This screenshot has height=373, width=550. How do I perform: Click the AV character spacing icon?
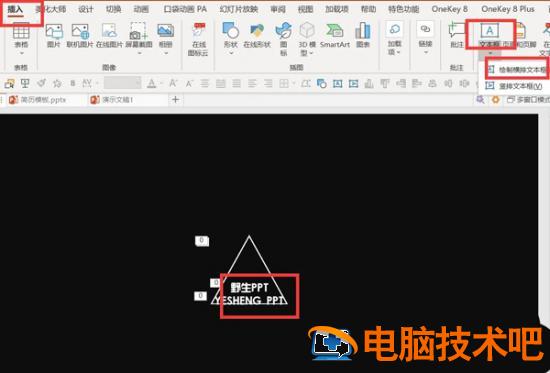coord(87,84)
